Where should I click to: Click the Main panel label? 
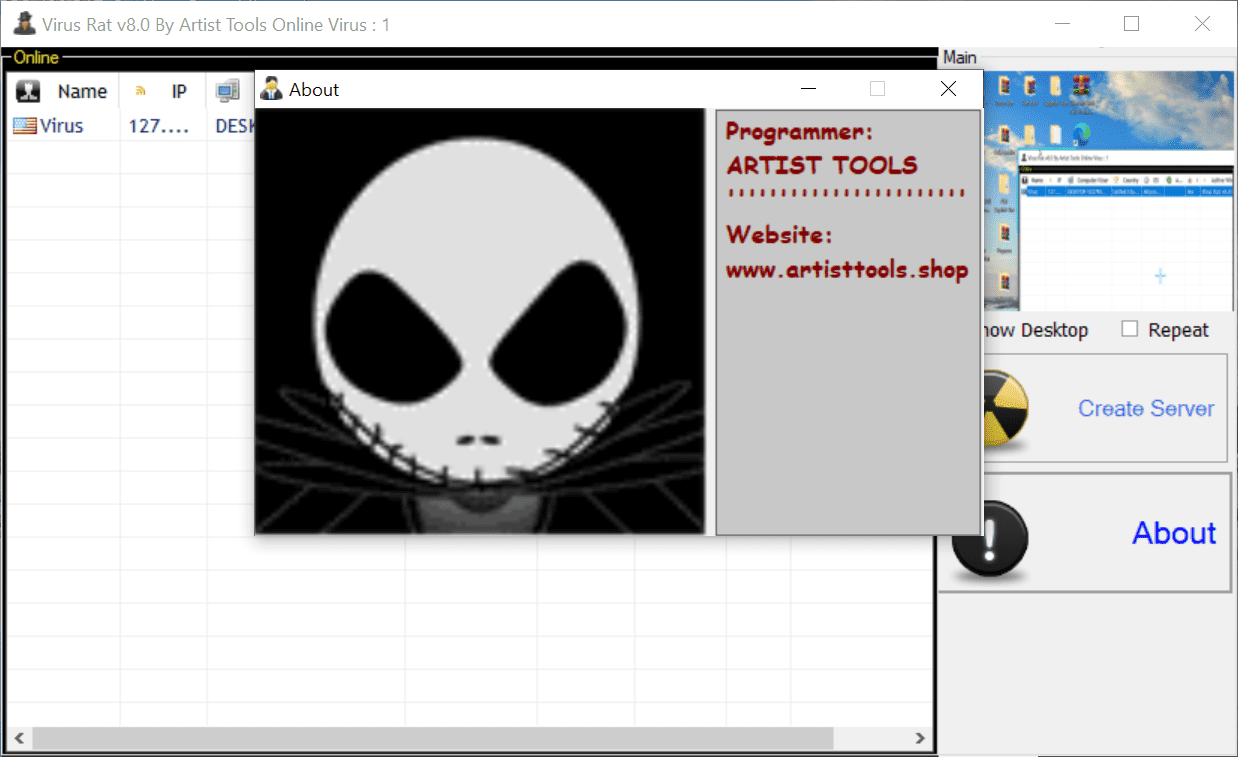tap(960, 58)
